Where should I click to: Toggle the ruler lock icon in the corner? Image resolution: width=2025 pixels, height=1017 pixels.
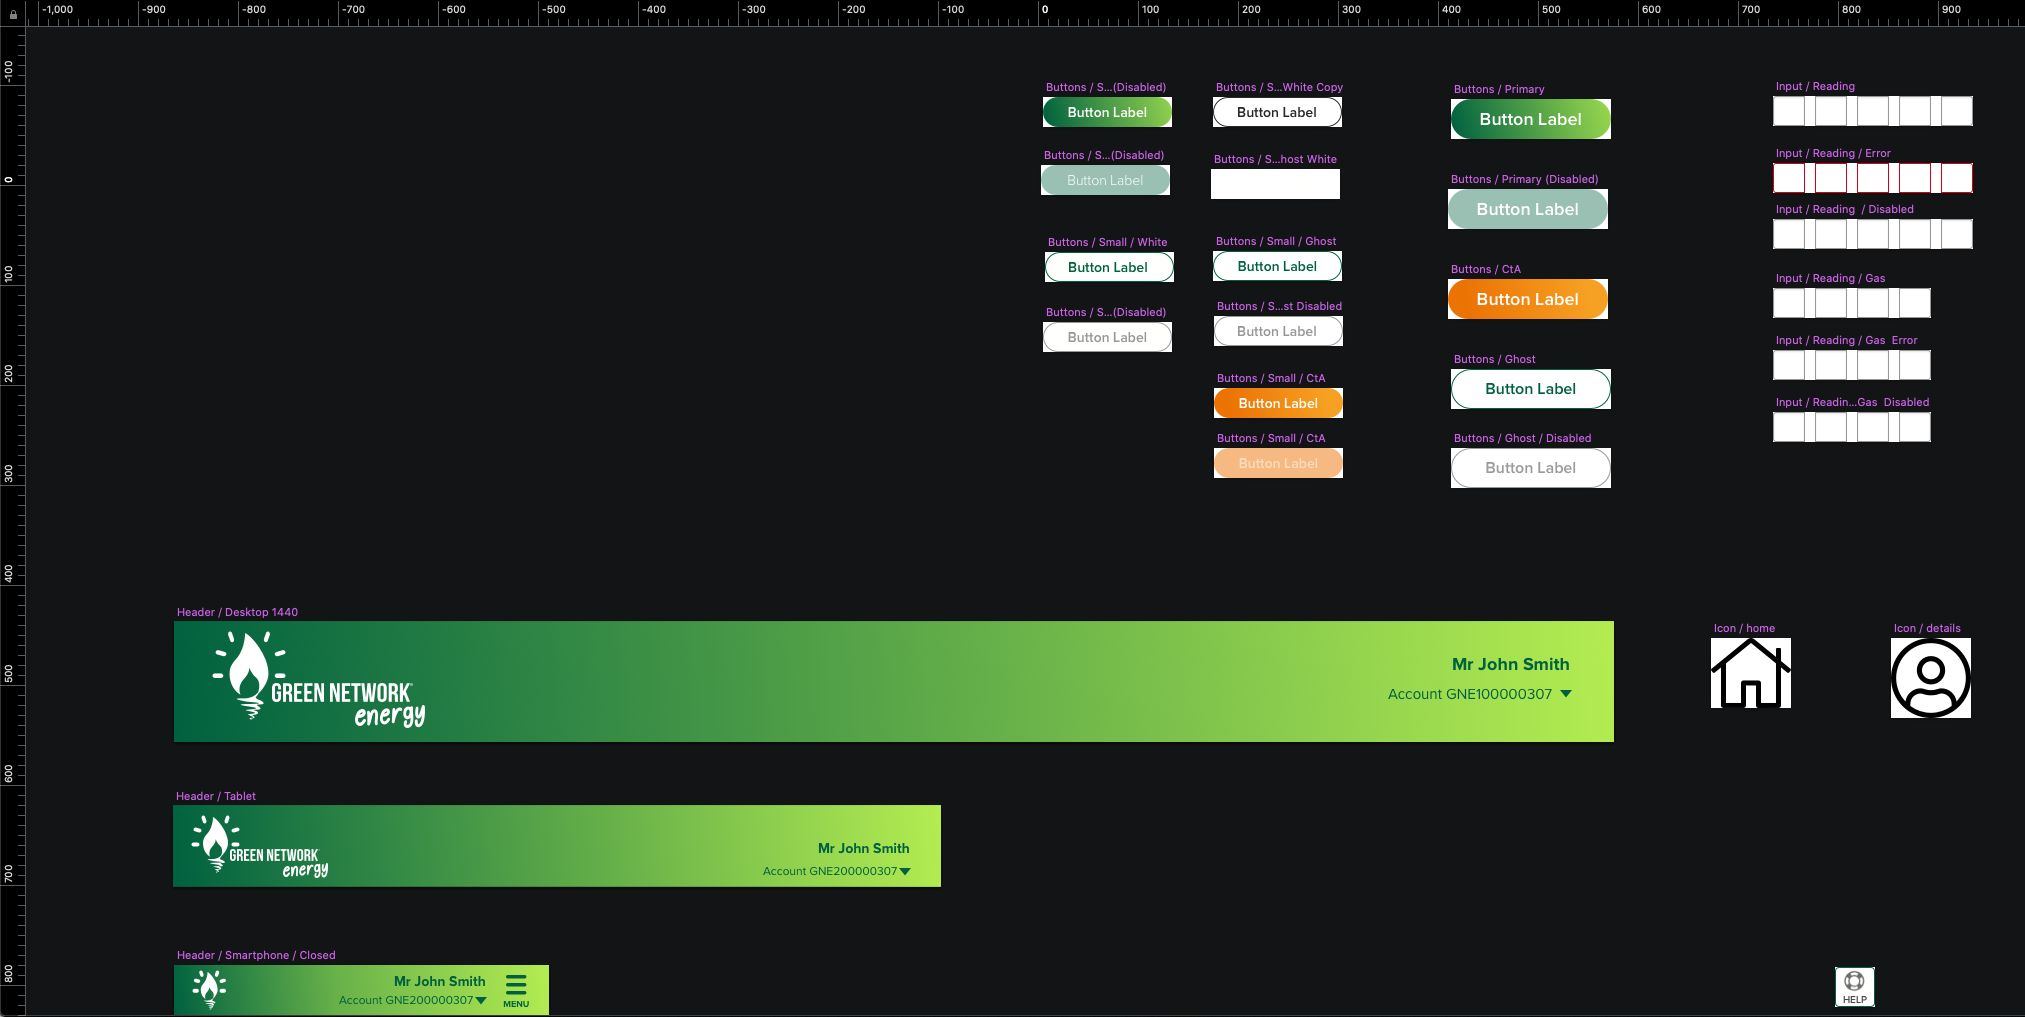(x=13, y=14)
